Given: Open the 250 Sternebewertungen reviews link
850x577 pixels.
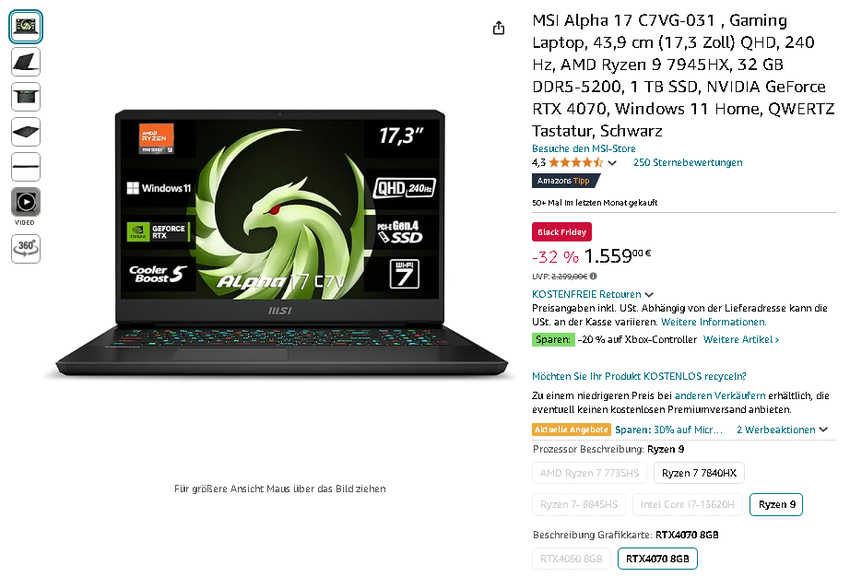Looking at the screenshot, I should [x=687, y=163].
